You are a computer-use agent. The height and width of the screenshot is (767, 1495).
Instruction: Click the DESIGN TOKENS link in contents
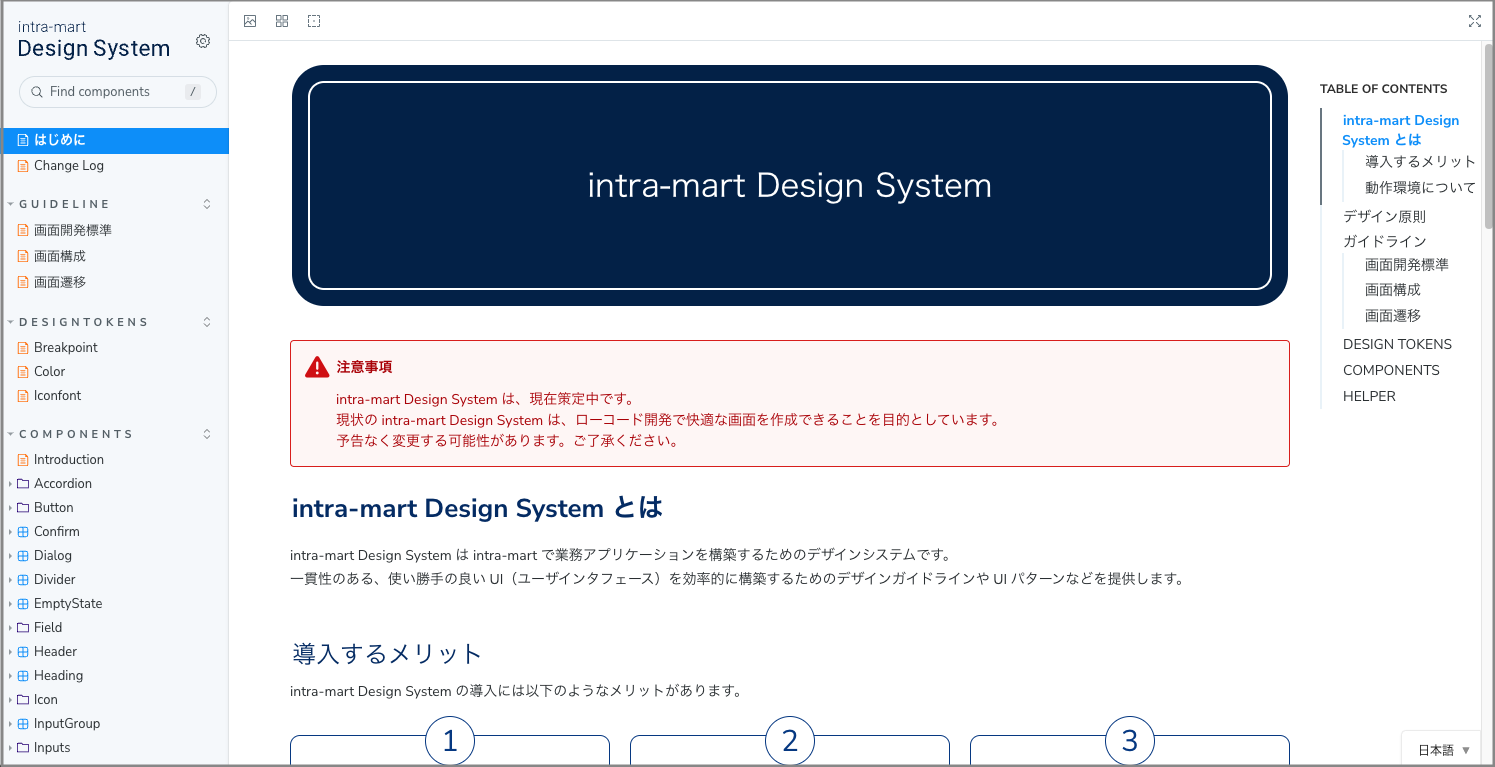point(1397,343)
